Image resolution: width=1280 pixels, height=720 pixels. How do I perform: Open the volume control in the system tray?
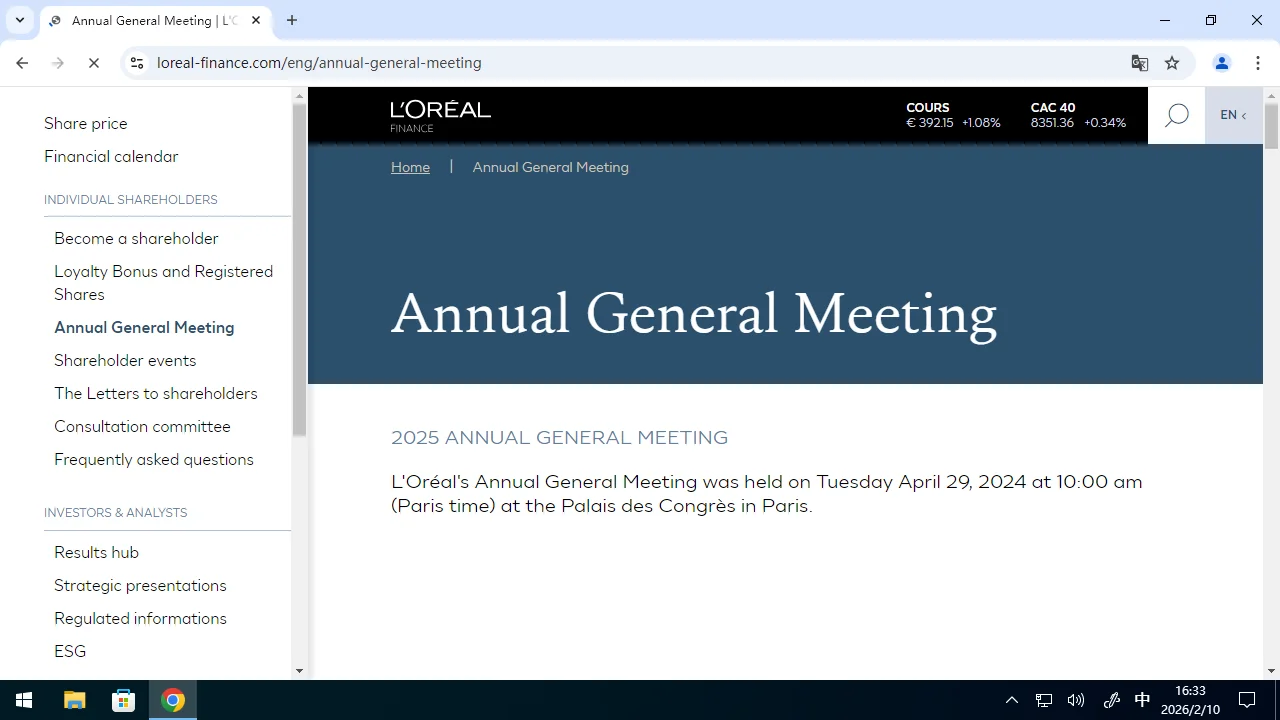[1075, 699]
